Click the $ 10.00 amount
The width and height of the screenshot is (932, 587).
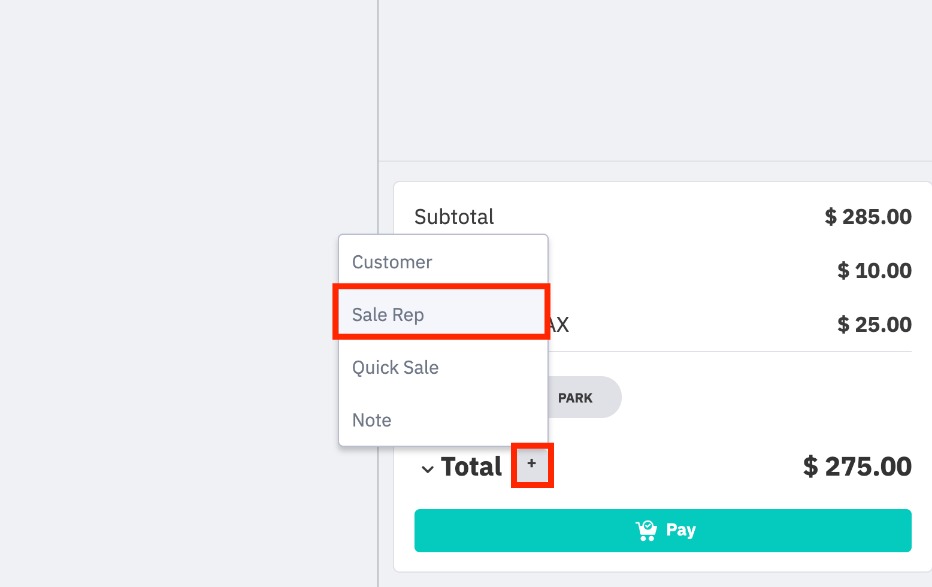click(x=874, y=271)
